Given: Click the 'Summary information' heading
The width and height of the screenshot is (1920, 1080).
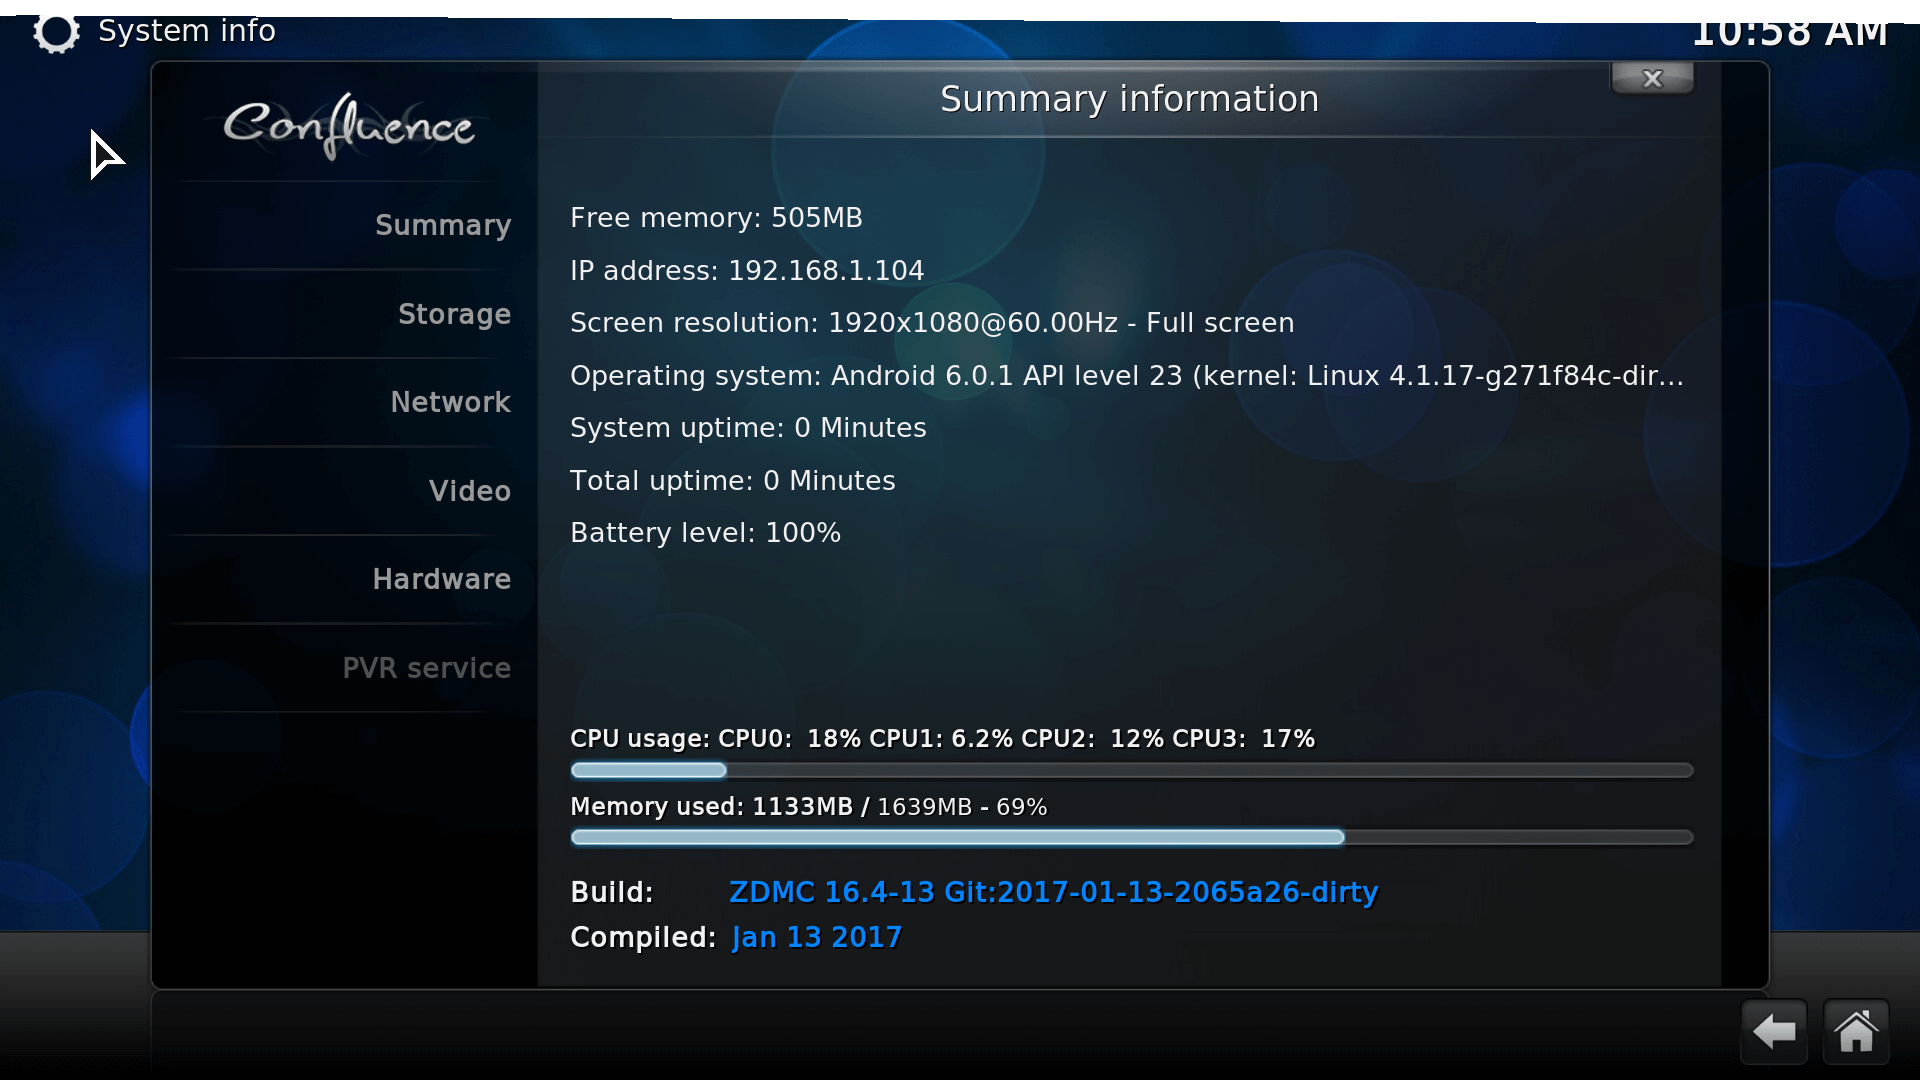Looking at the screenshot, I should click(1129, 99).
